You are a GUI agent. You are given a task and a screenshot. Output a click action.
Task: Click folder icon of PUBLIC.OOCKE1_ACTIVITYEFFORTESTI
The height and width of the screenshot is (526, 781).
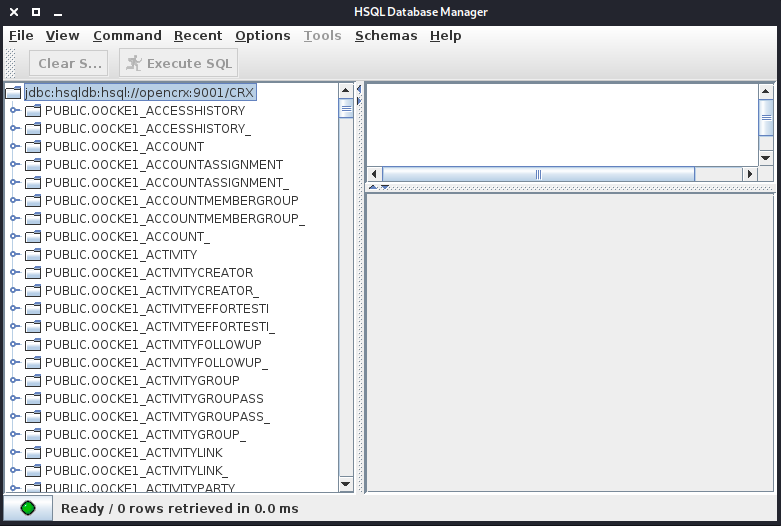pos(33,308)
